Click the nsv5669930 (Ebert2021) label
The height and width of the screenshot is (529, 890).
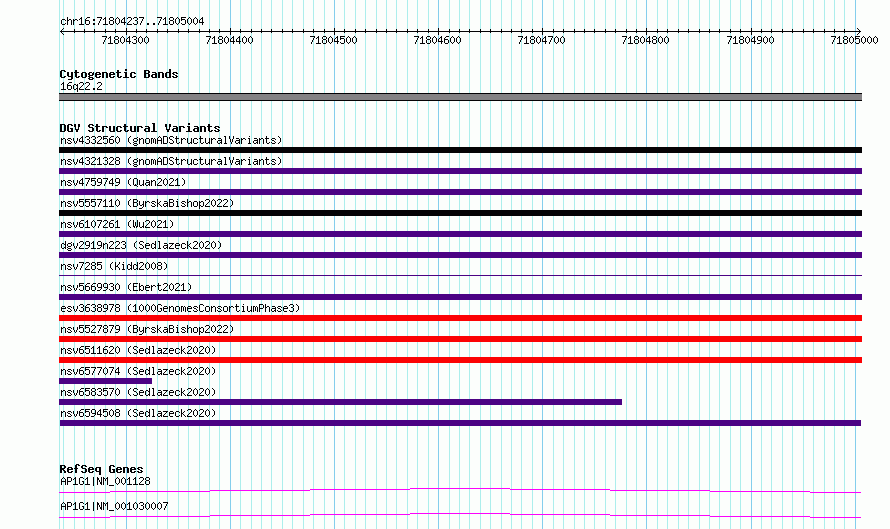tap(126, 287)
